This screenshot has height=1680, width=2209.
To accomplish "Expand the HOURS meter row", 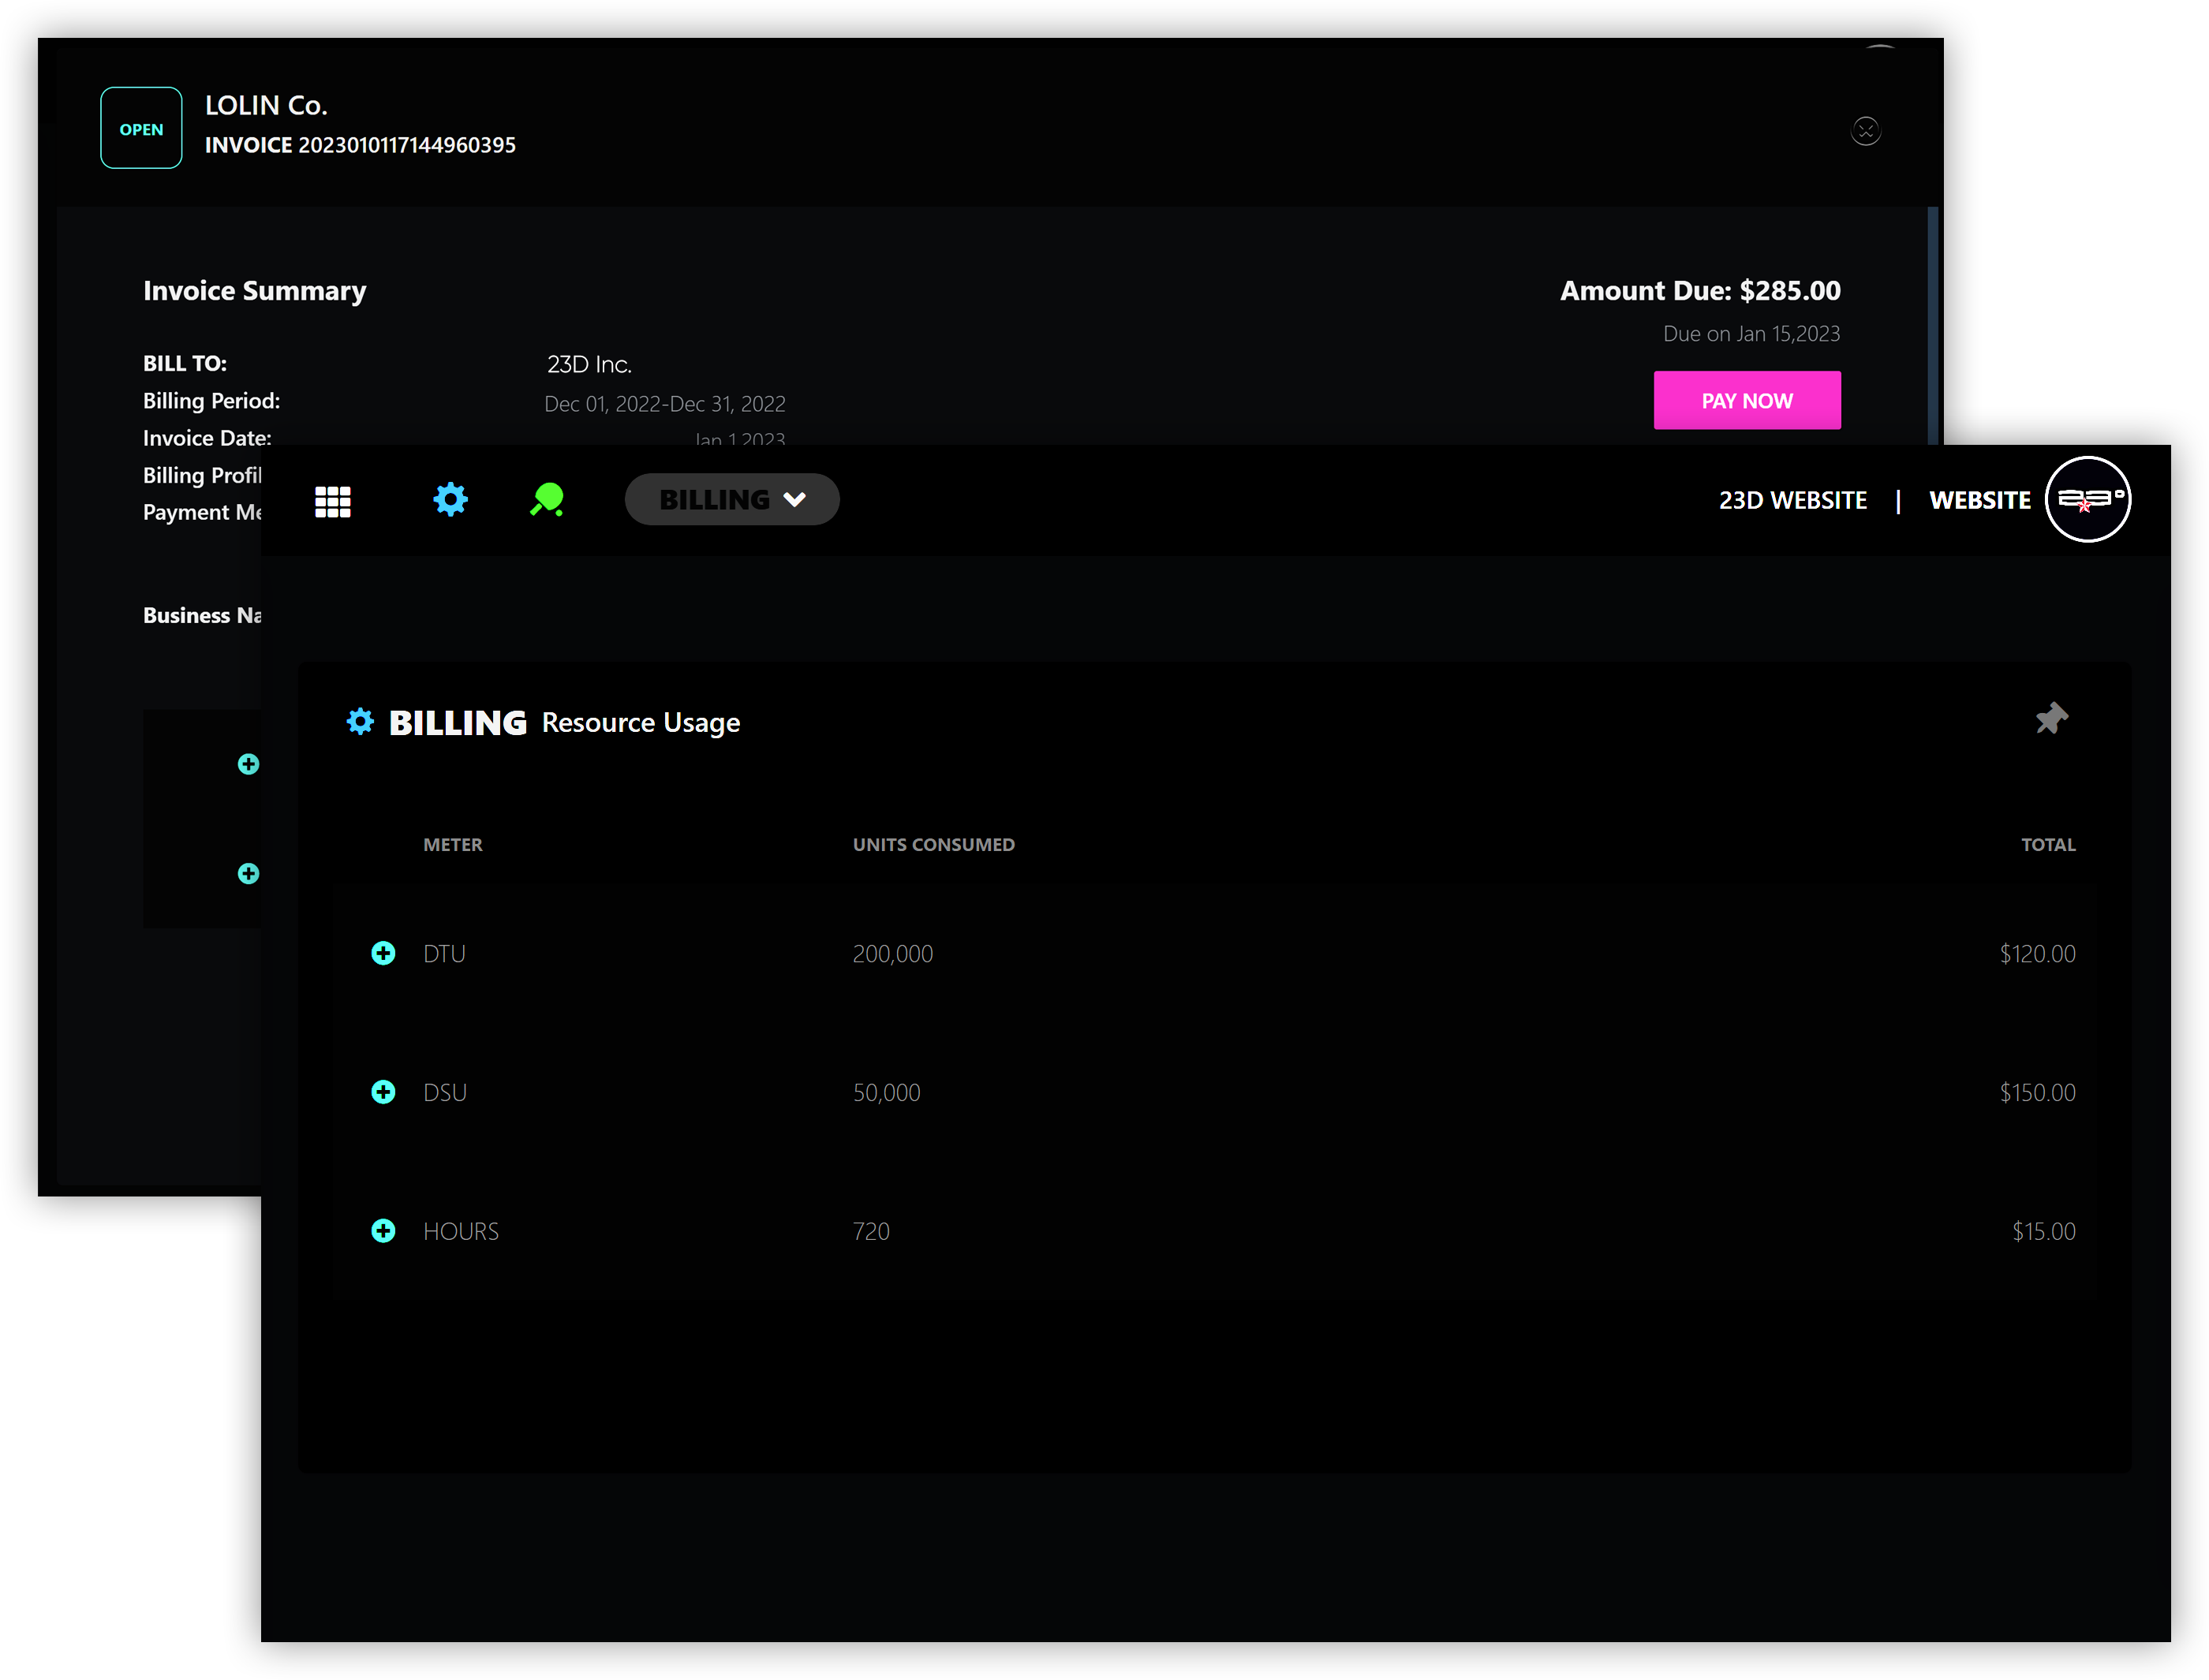I will [x=383, y=1231].
